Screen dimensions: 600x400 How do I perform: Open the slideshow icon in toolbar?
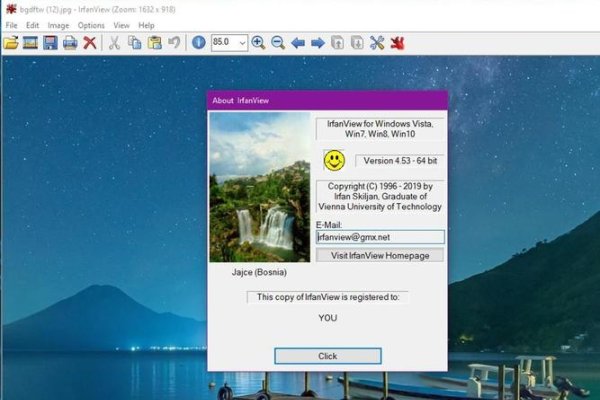point(31,43)
